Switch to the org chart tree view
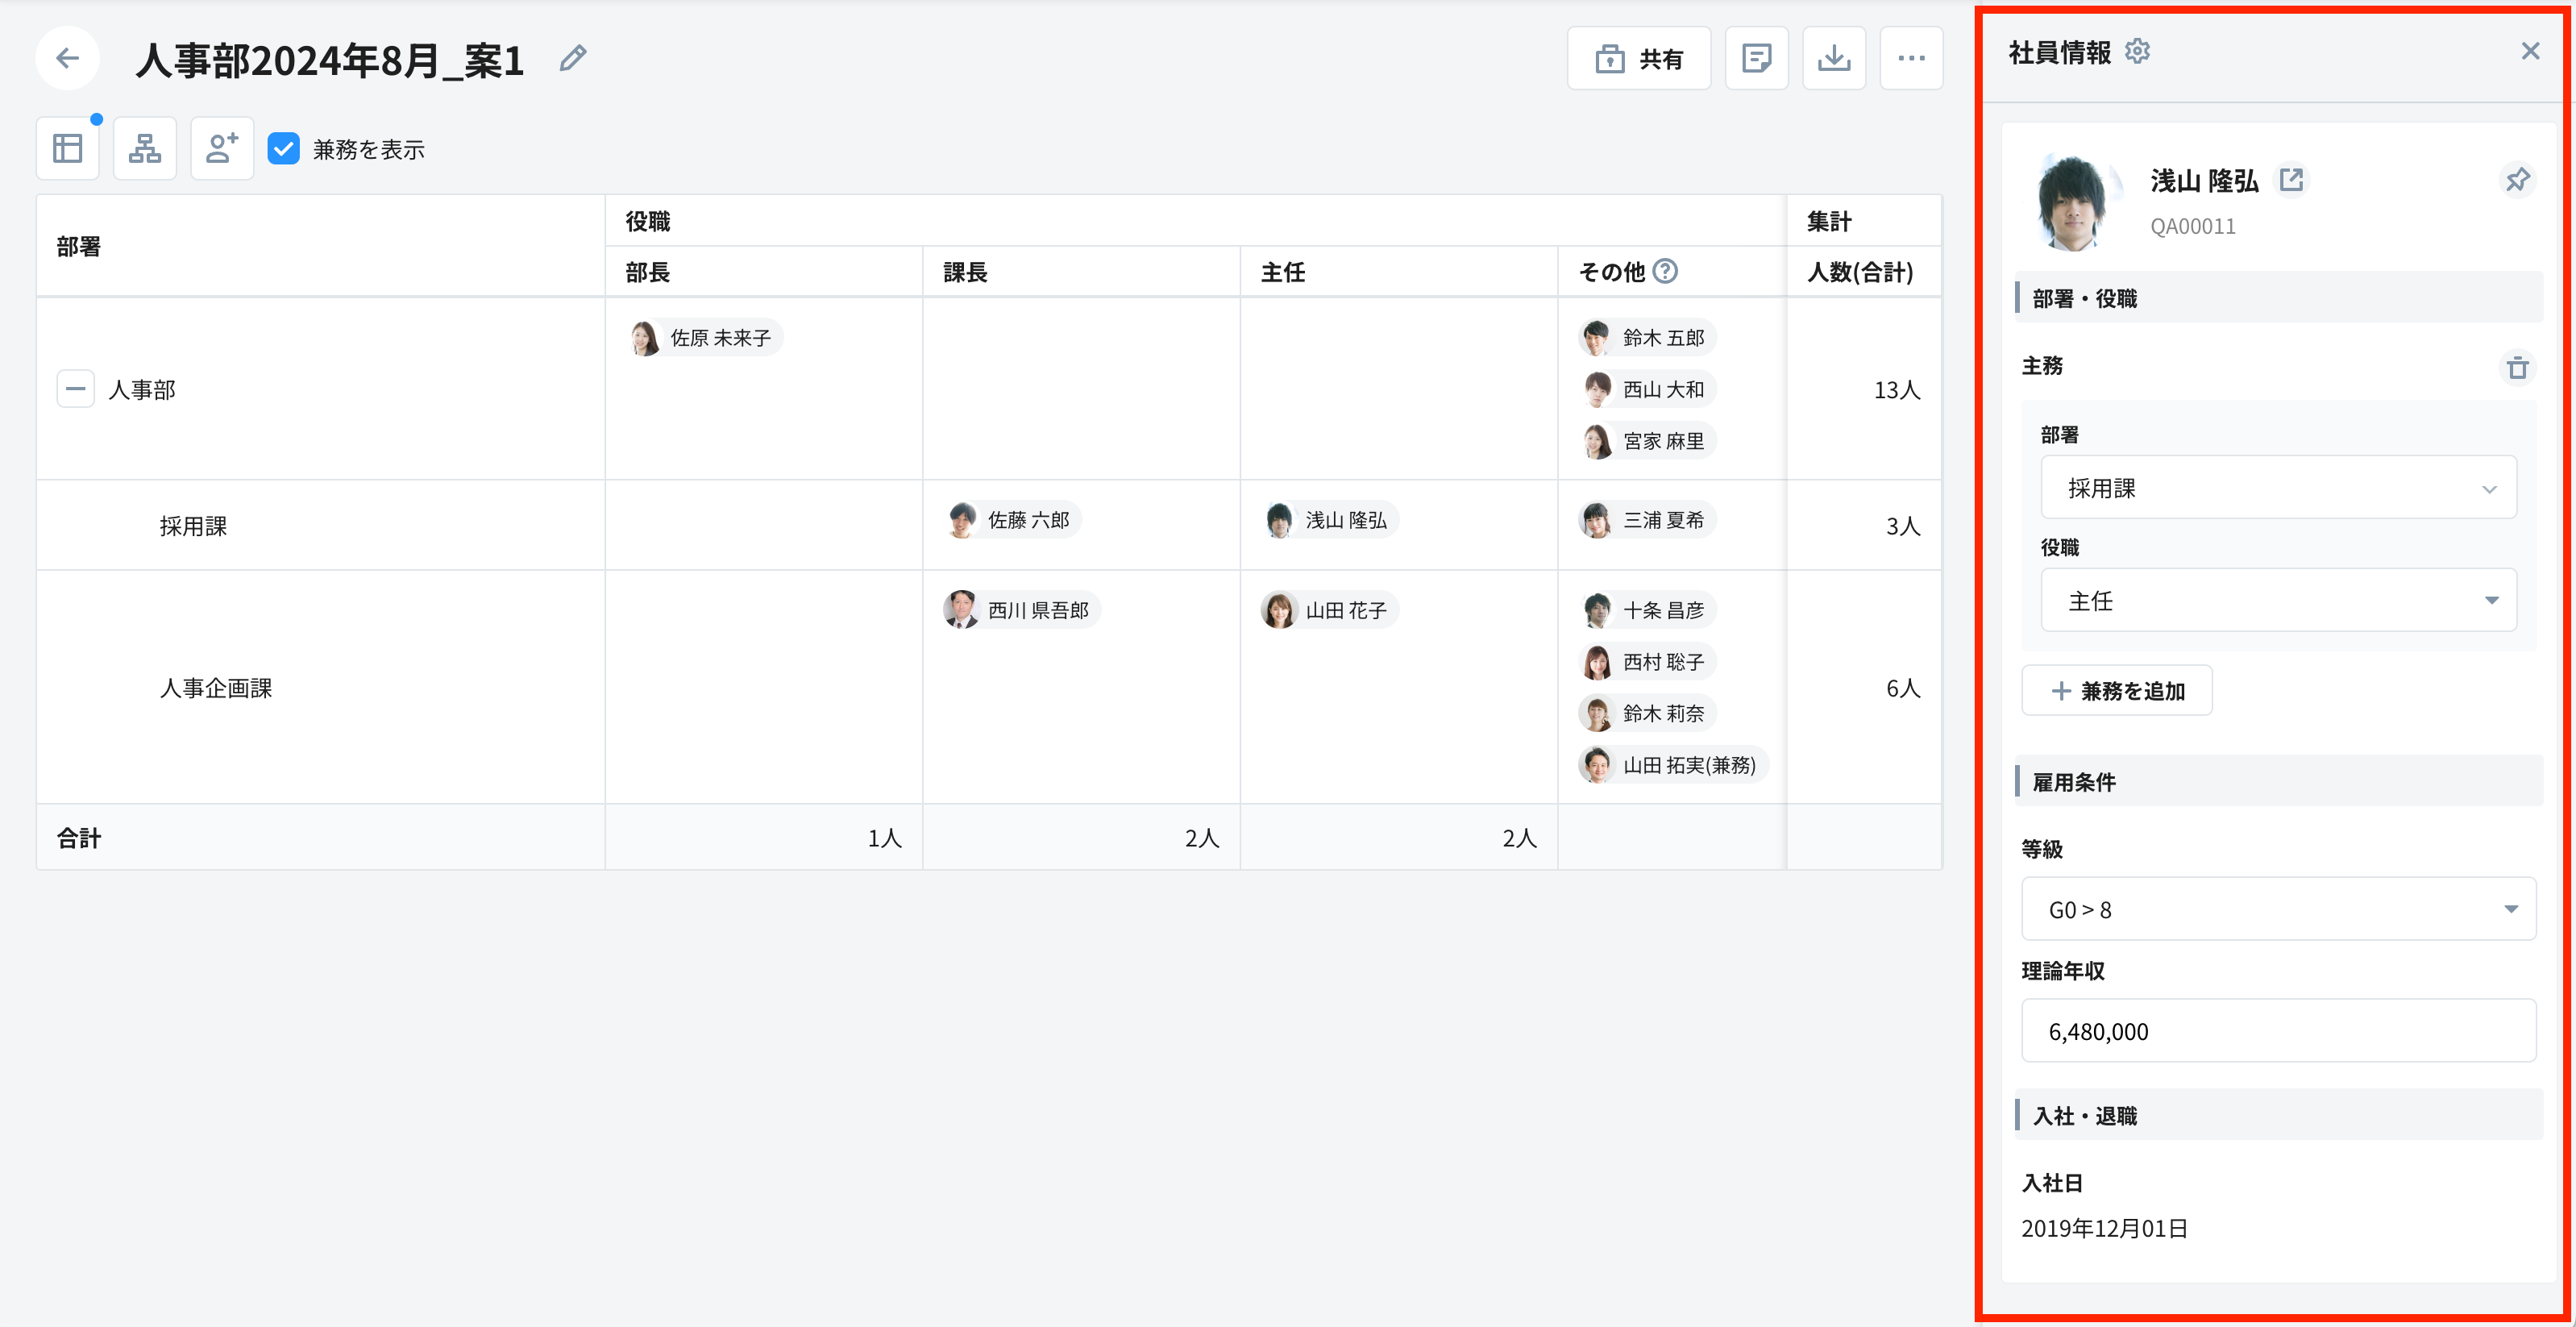This screenshot has height=1327, width=2576. point(145,149)
